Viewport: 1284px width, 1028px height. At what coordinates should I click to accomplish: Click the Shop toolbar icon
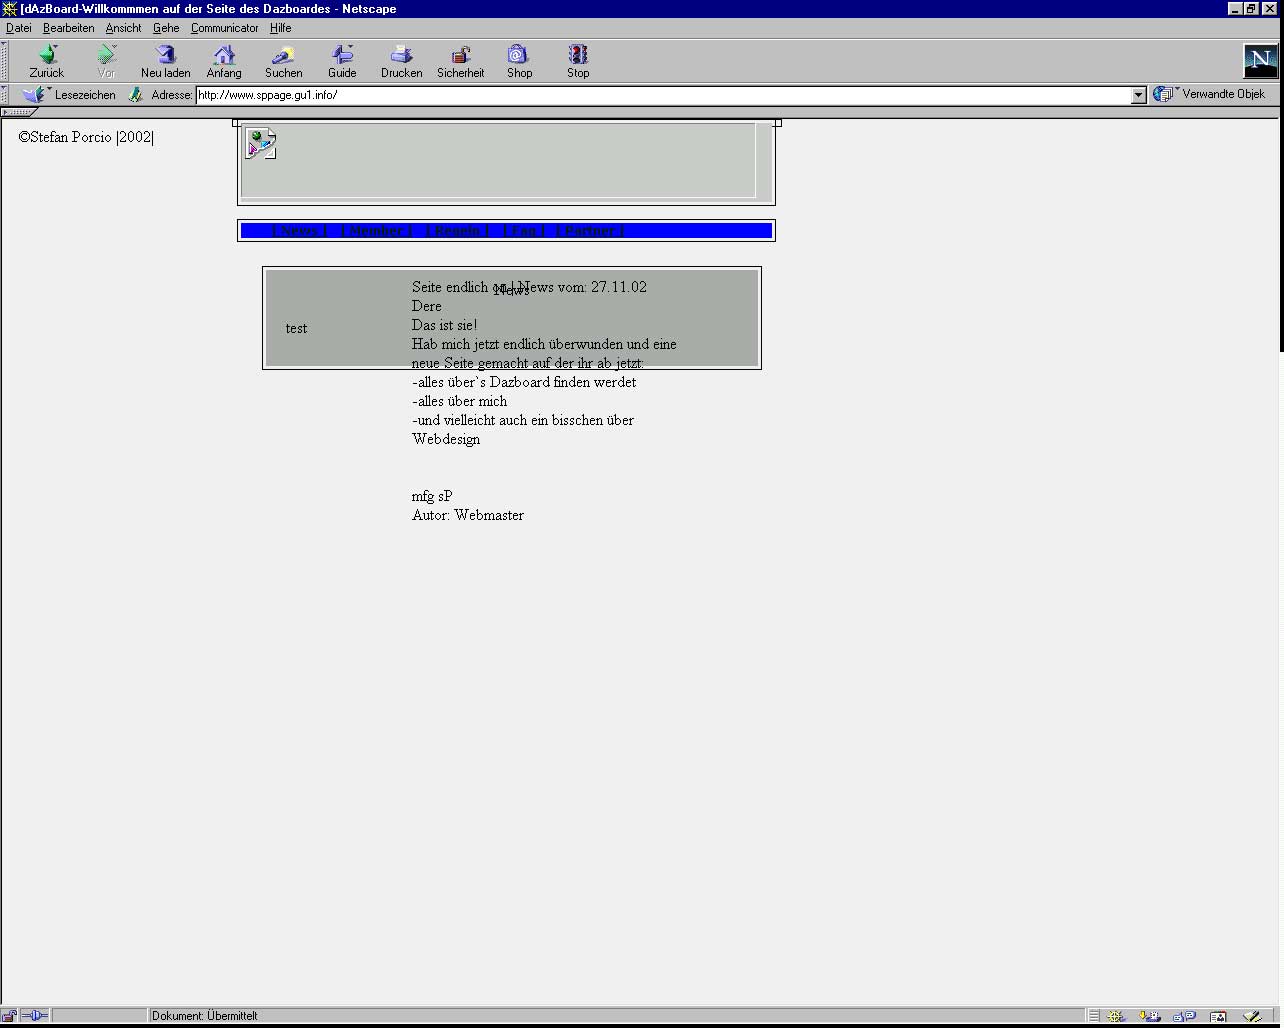[x=519, y=61]
